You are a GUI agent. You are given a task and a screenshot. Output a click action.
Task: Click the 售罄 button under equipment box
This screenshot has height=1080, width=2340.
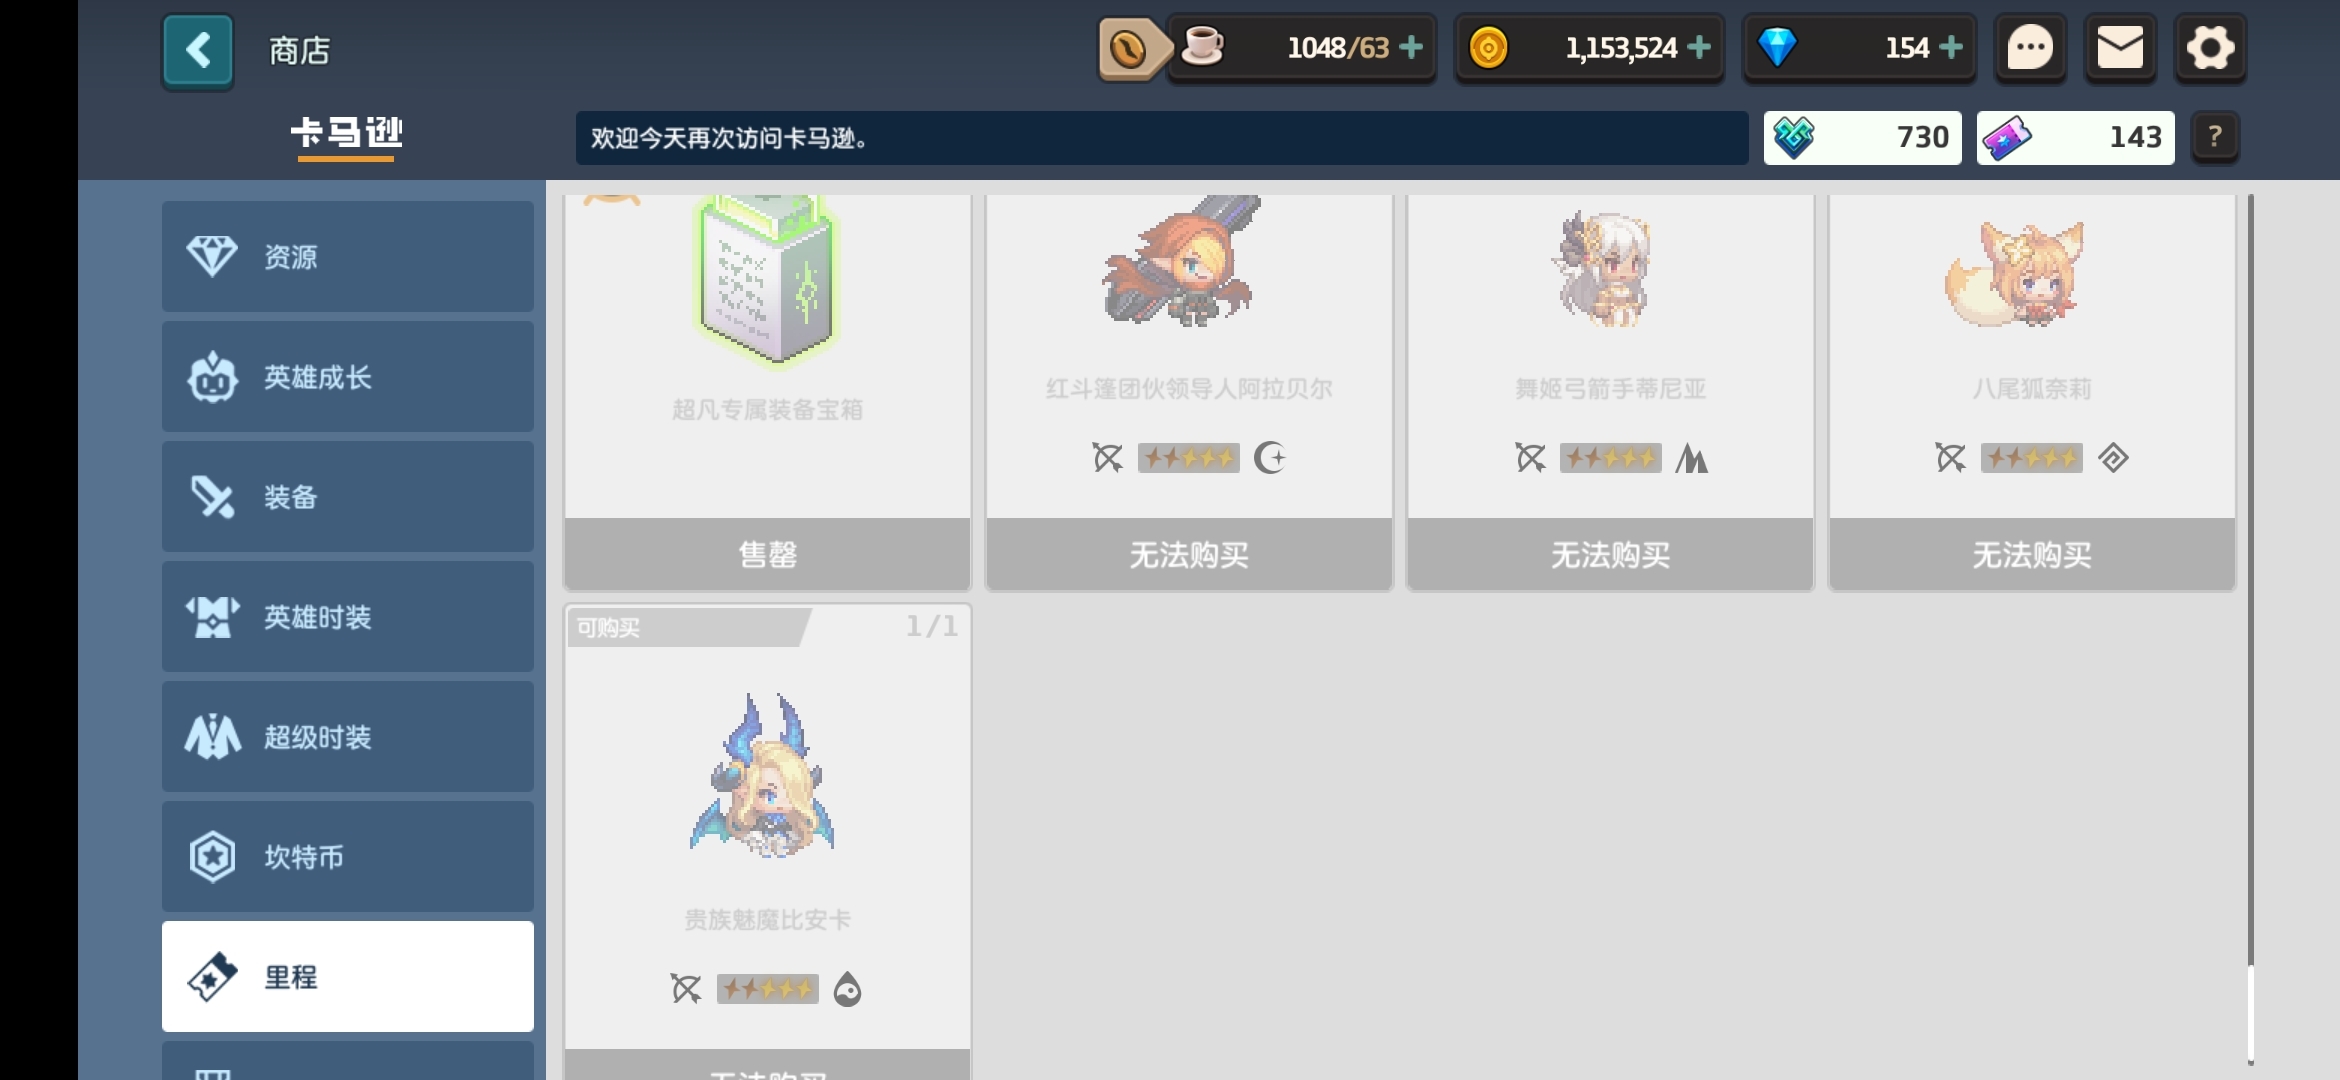coord(767,554)
